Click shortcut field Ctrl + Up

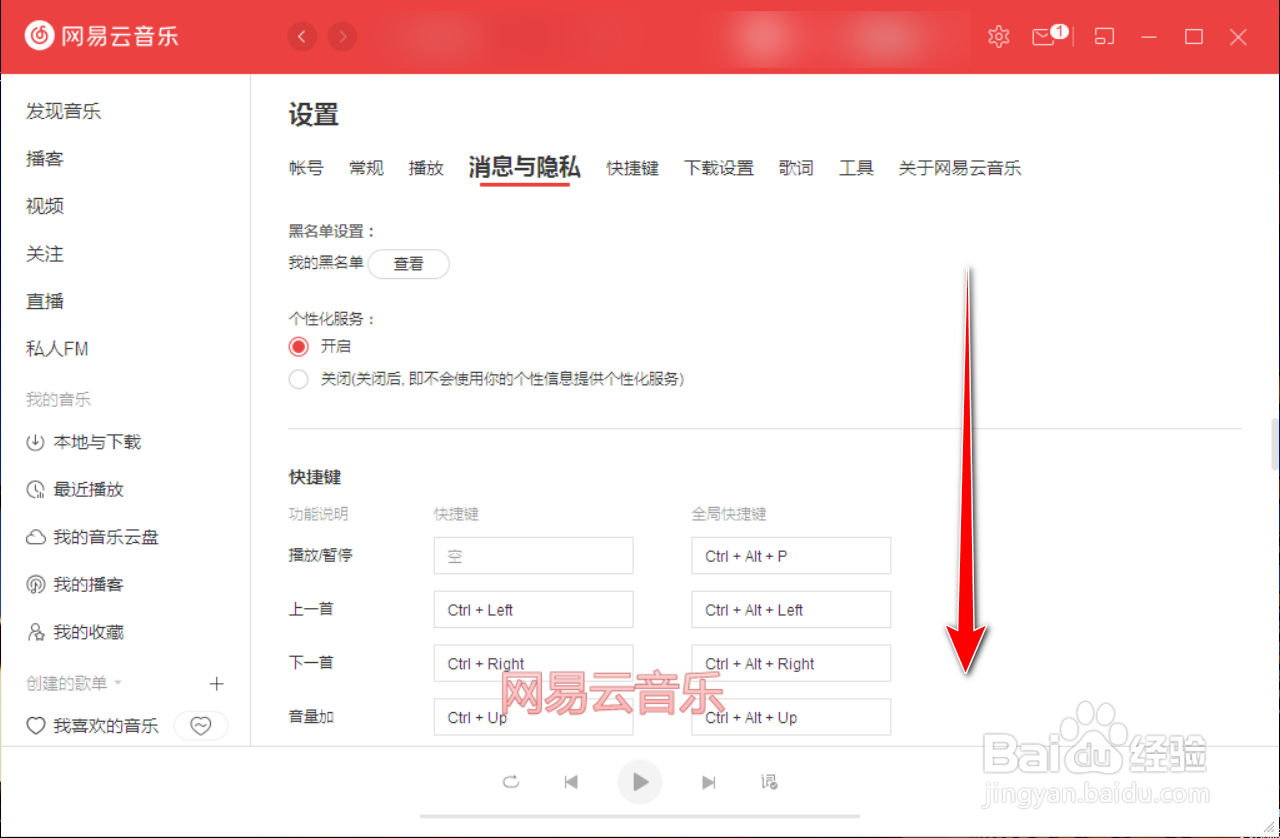pyautogui.click(x=533, y=718)
